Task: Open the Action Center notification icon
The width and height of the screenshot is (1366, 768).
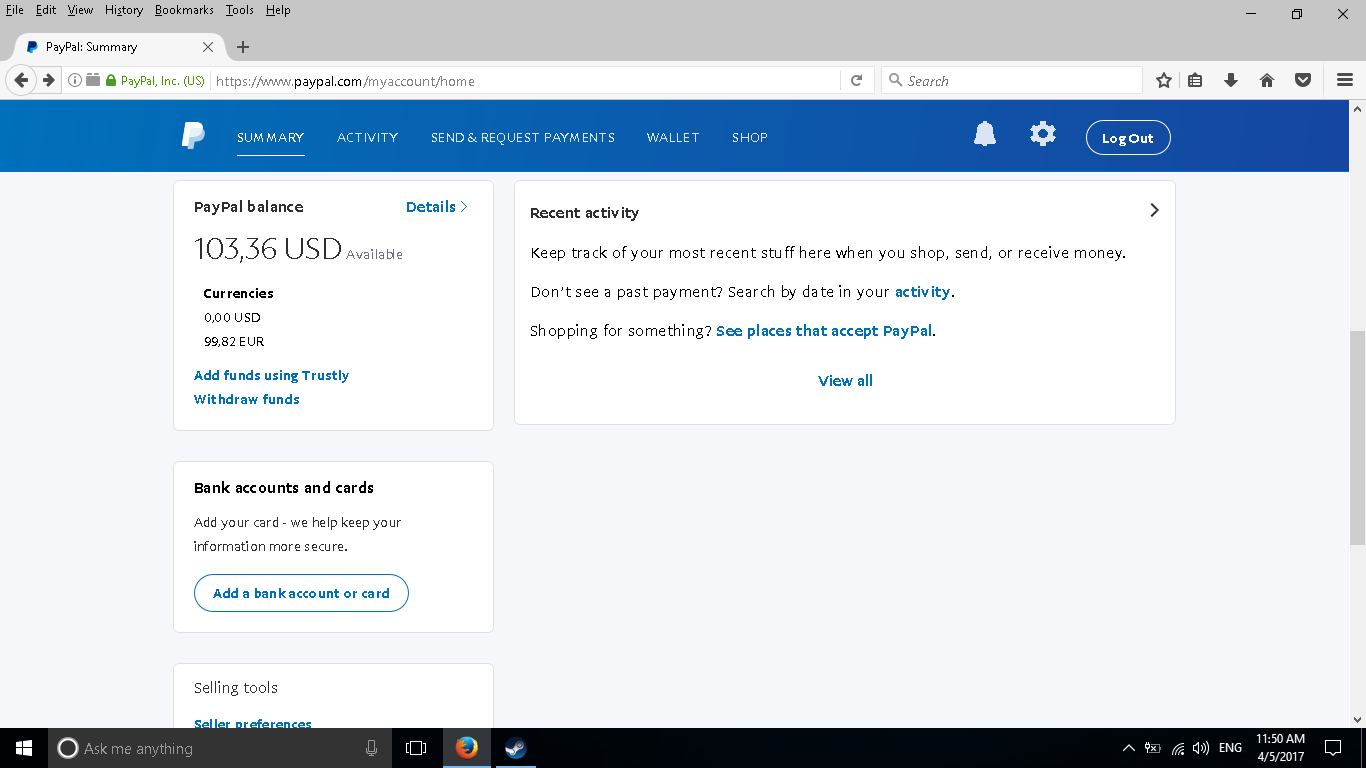Action: [x=1333, y=748]
